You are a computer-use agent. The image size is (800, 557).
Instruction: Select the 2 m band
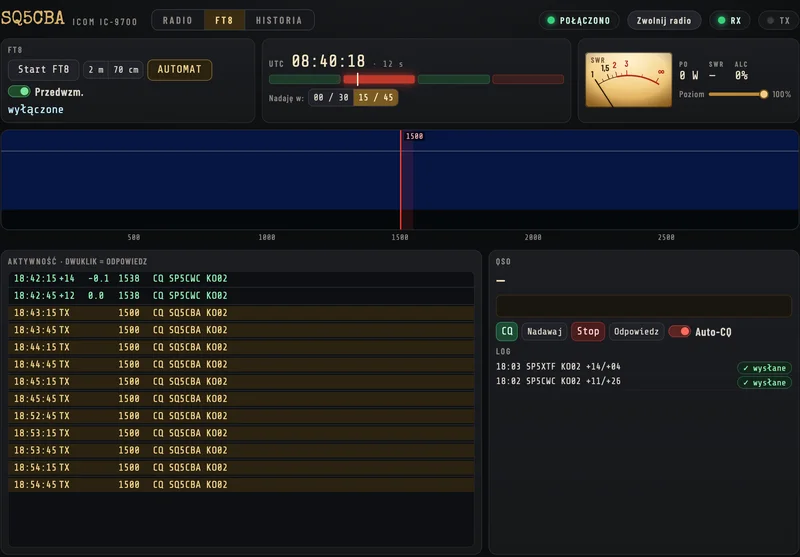tap(95, 70)
